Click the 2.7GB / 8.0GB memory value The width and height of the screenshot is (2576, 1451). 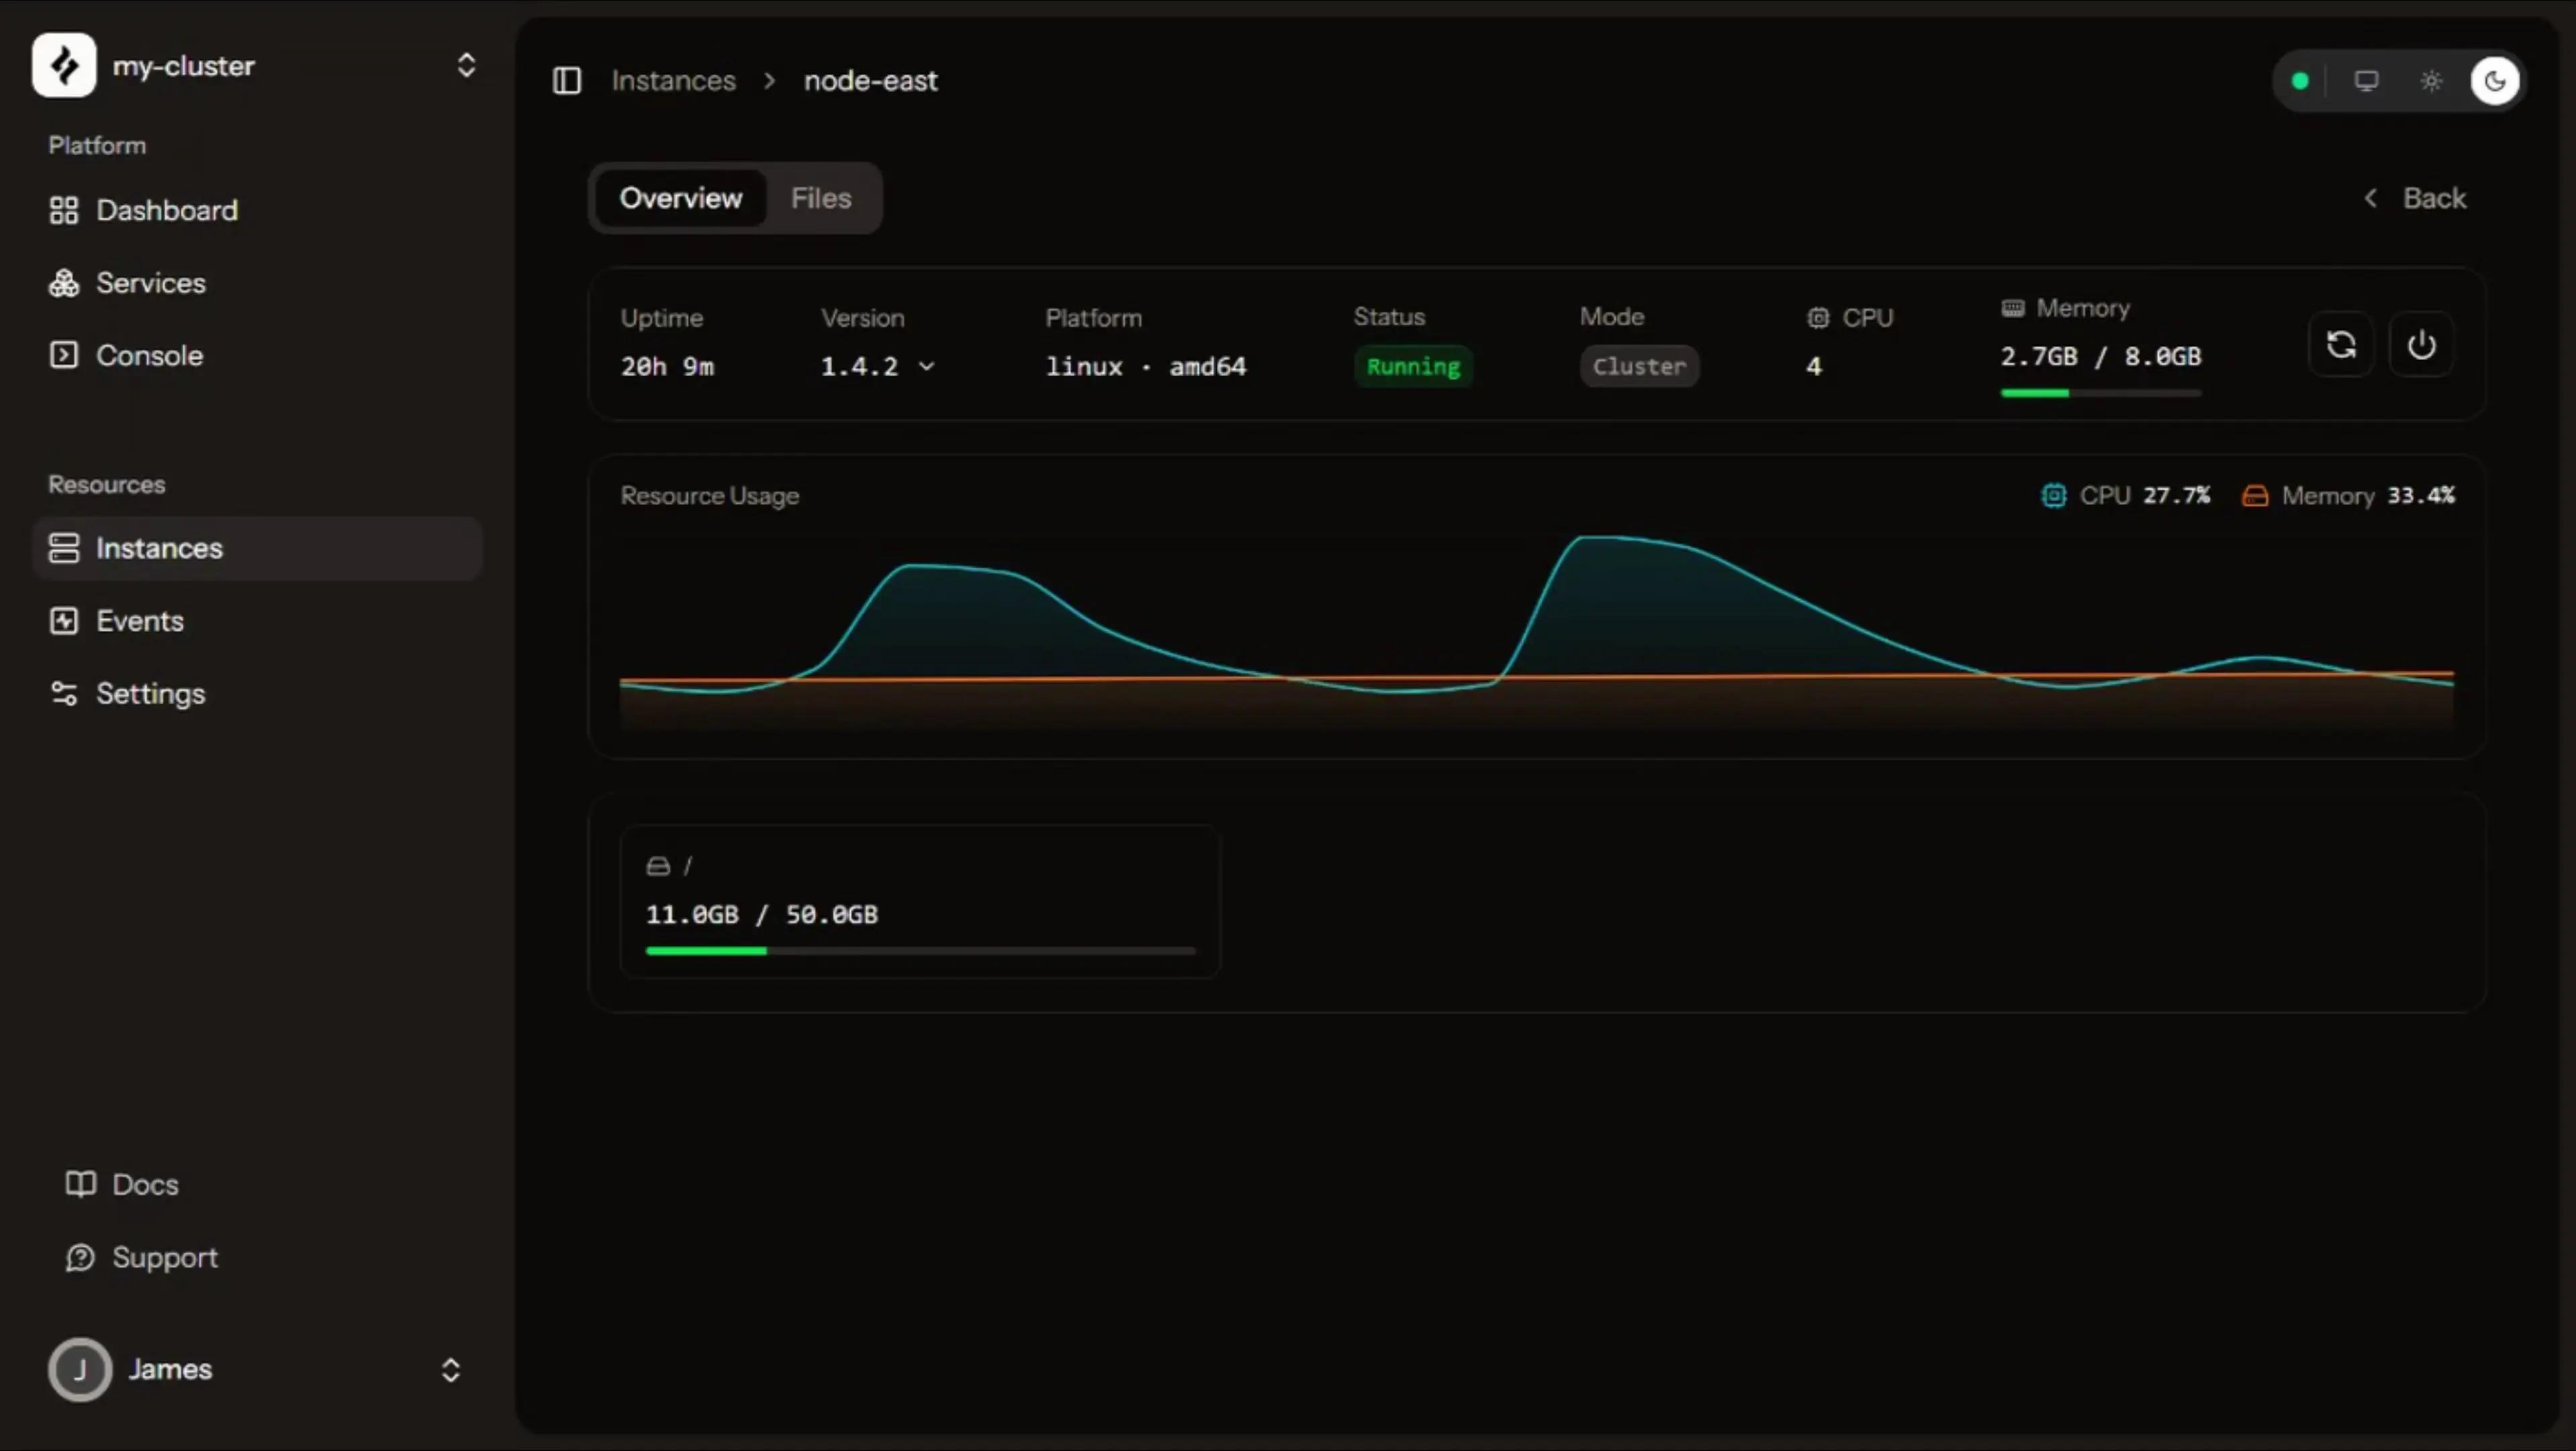coord(2101,356)
